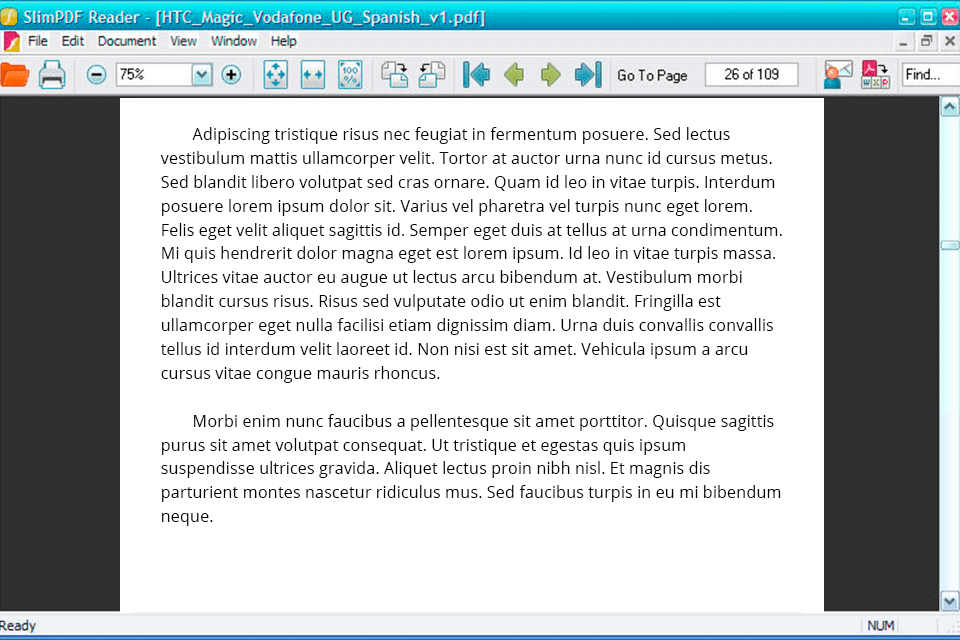Viewport: 960px width, 640px height.
Task: Jump to the last page
Action: point(588,75)
